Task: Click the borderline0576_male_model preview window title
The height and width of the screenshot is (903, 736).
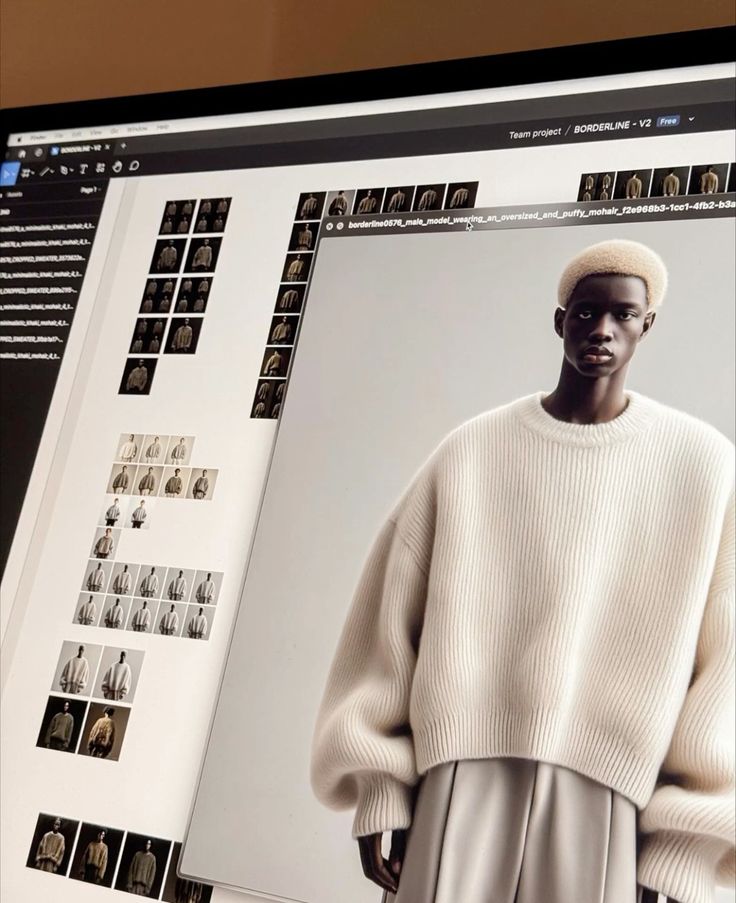Action: [541, 215]
